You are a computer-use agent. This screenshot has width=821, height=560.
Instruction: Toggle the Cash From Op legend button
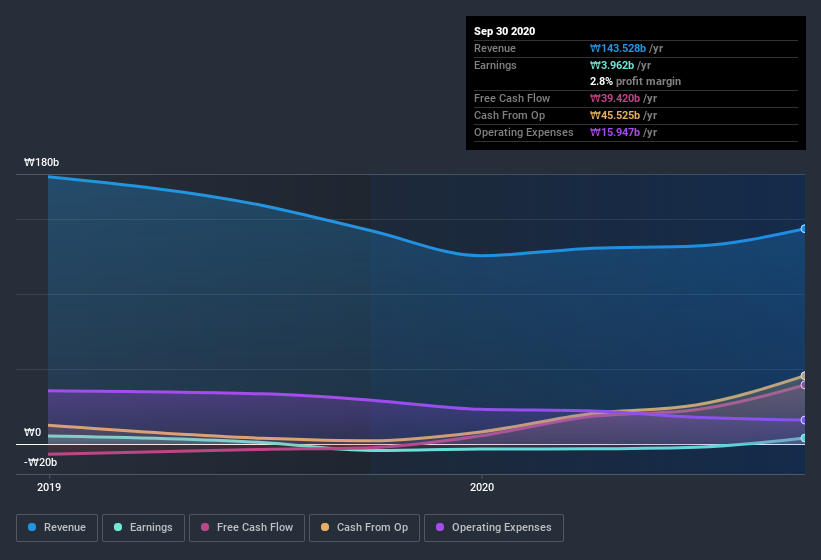coord(364,528)
